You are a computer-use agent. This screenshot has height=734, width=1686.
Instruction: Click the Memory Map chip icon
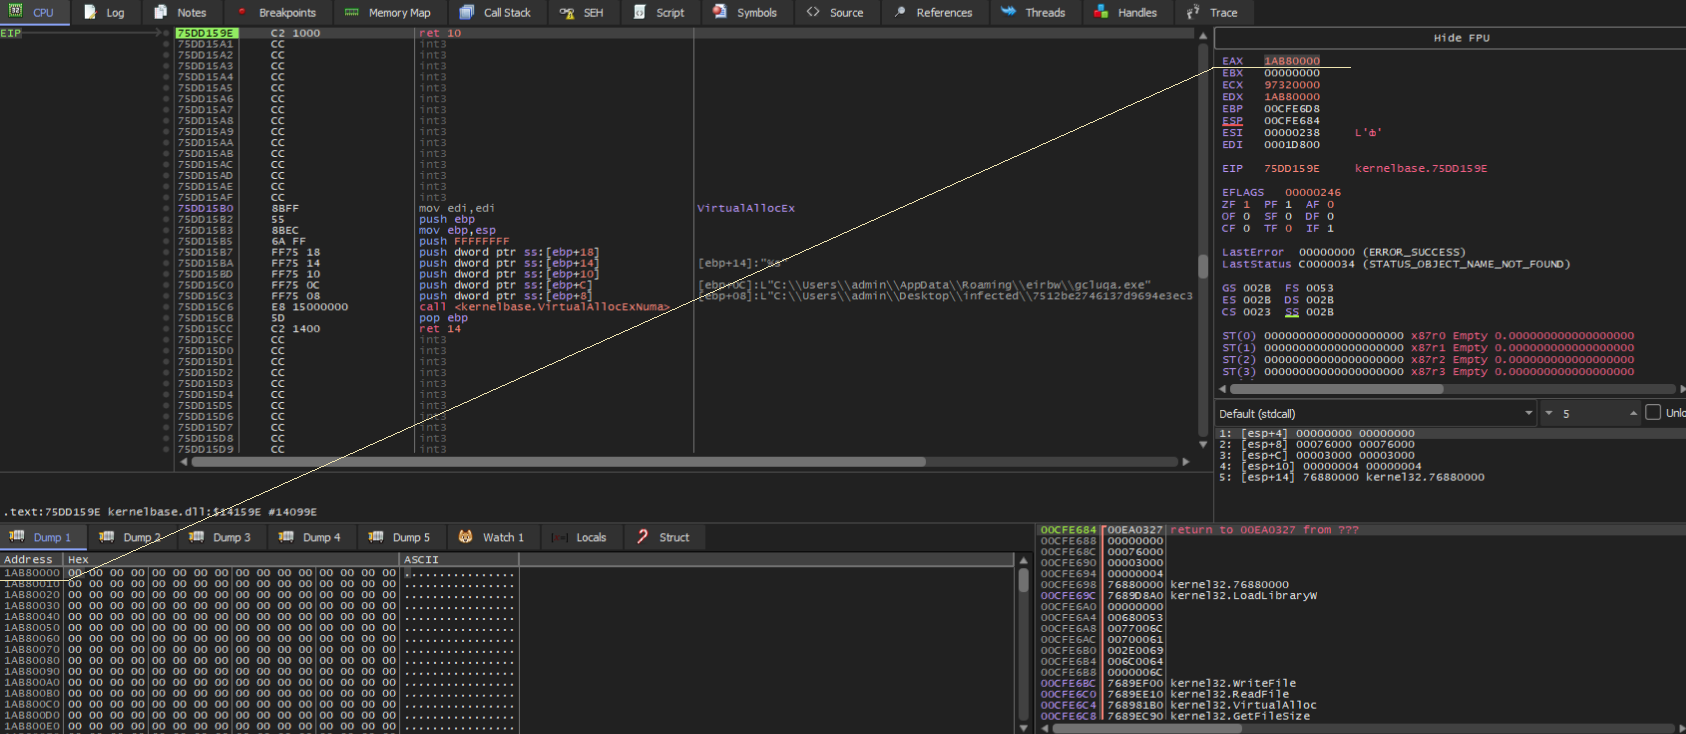click(x=351, y=12)
